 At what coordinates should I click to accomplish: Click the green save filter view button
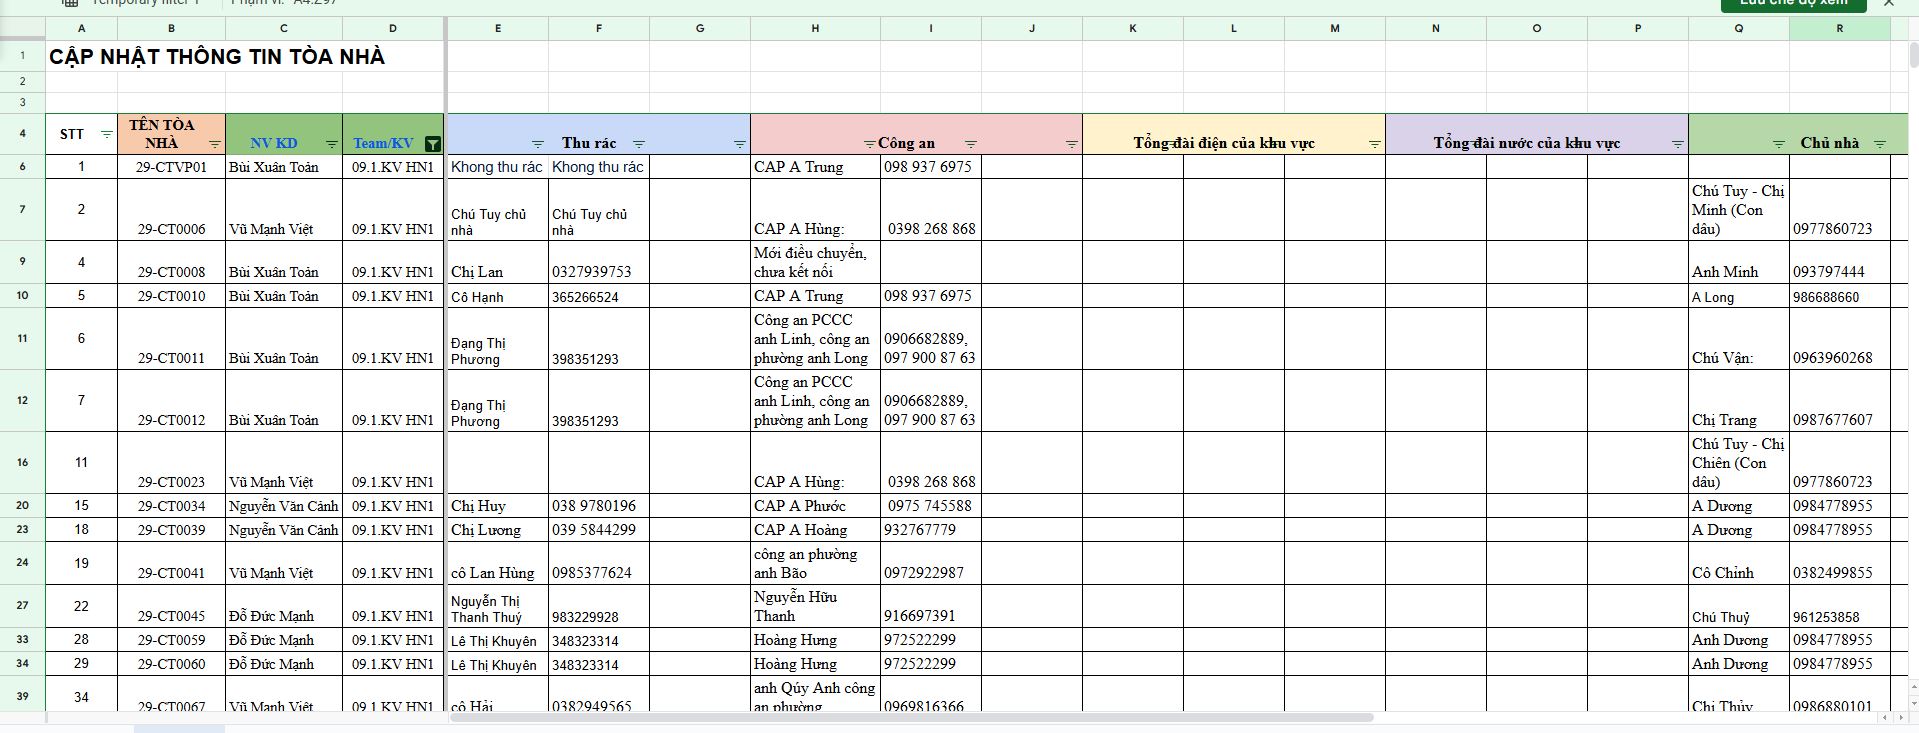pyautogui.click(x=1793, y=4)
